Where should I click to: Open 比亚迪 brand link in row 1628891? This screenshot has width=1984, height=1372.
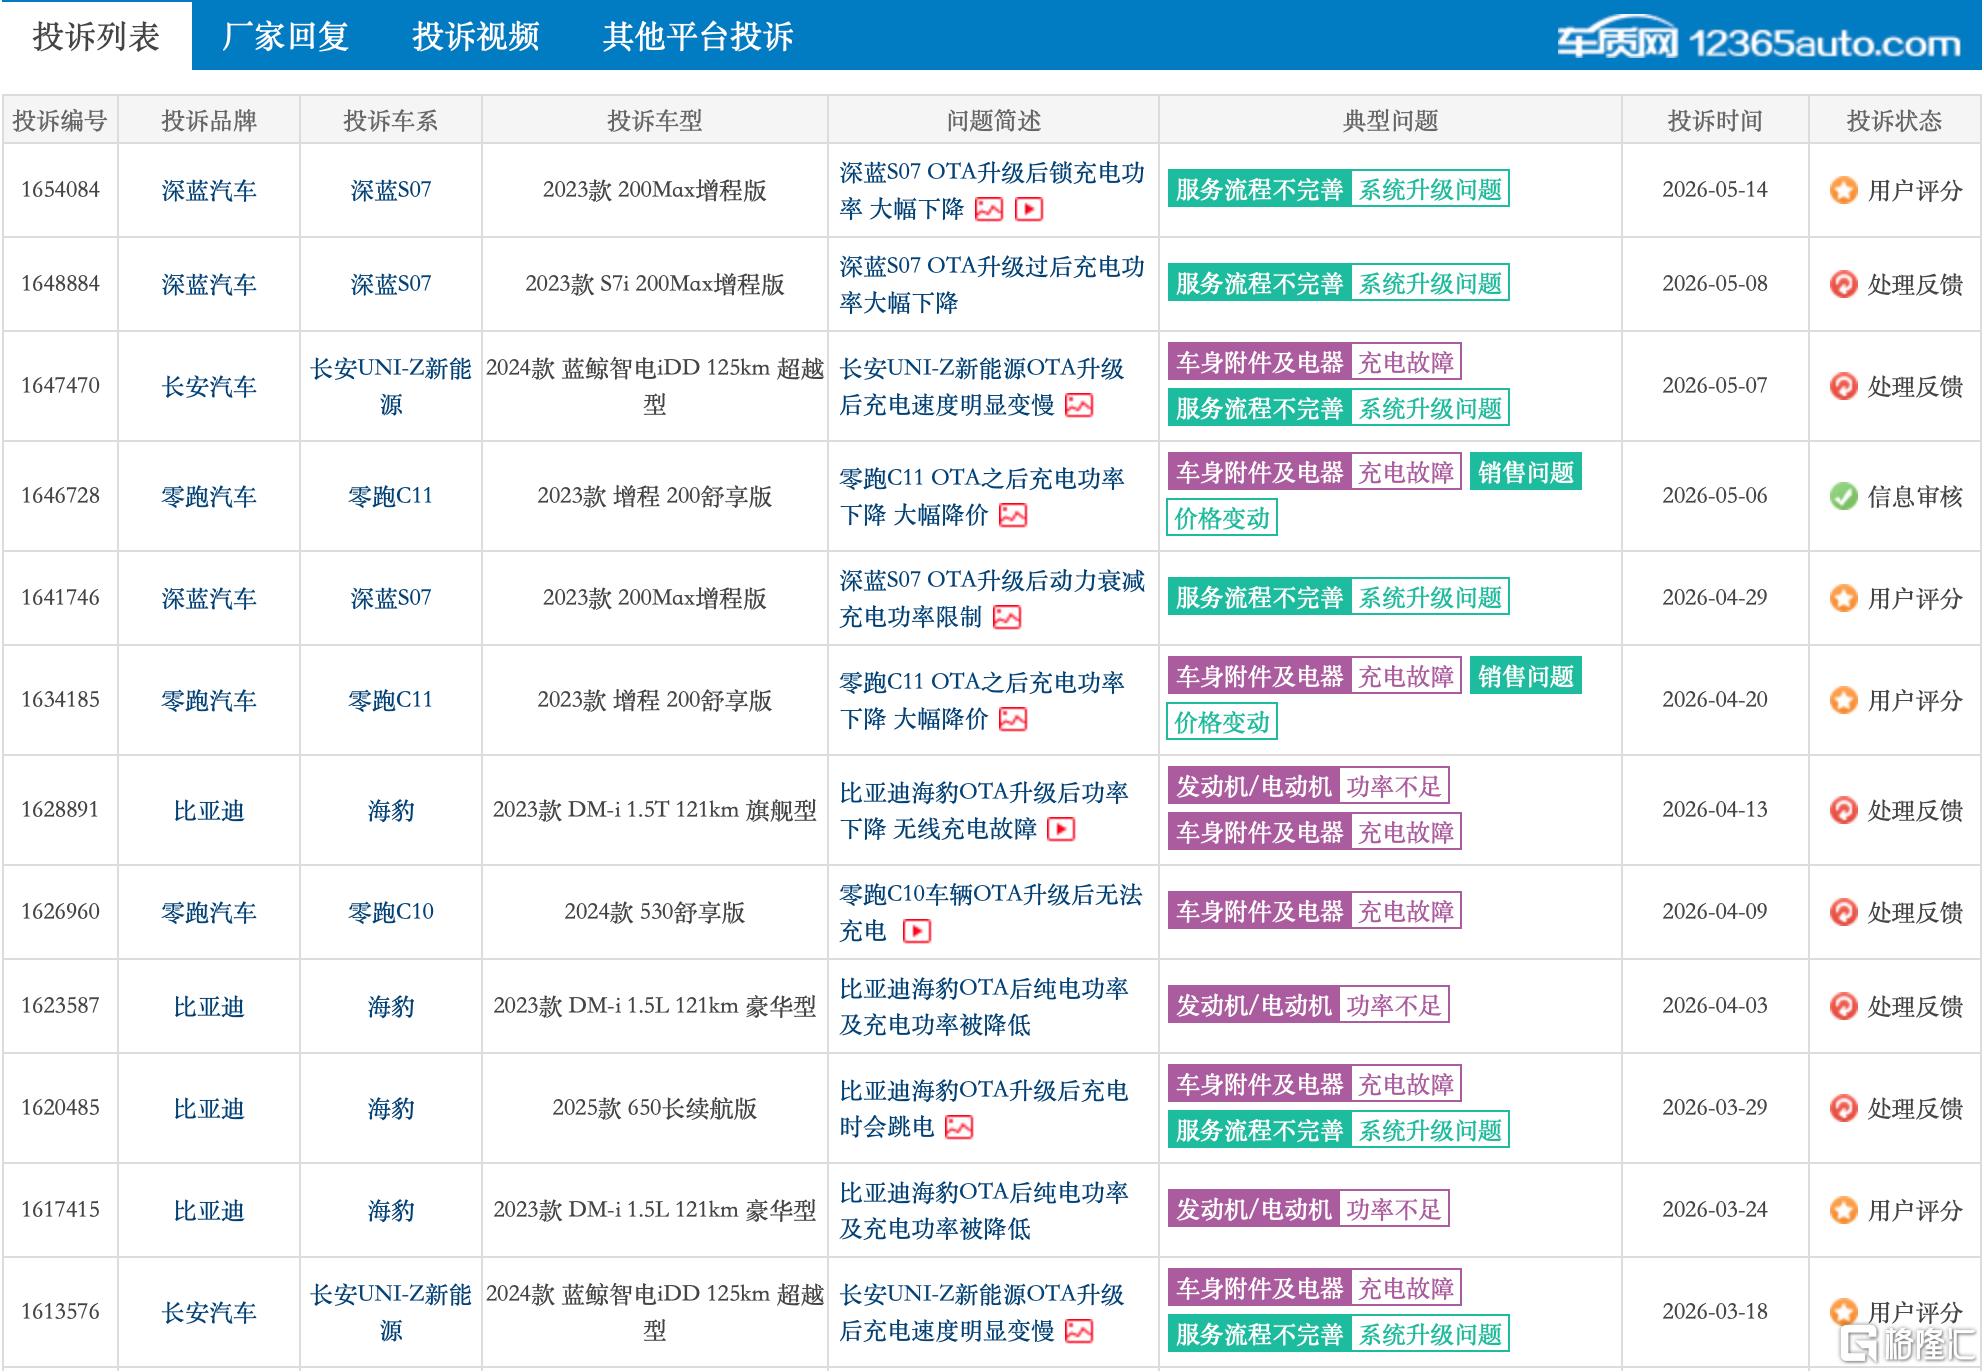pos(209,810)
